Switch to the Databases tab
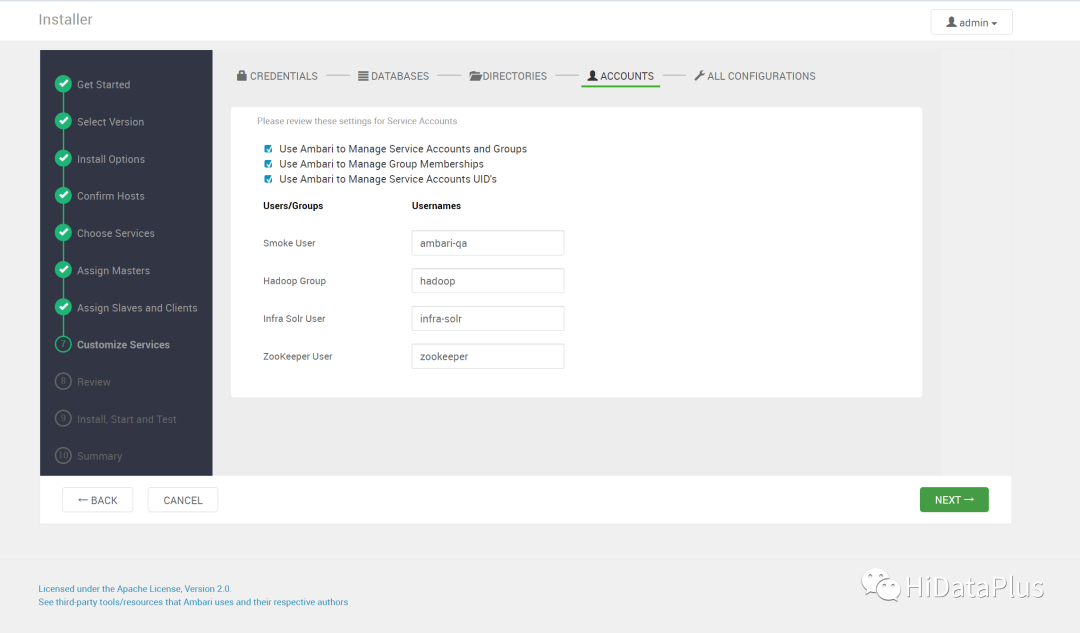 393,76
